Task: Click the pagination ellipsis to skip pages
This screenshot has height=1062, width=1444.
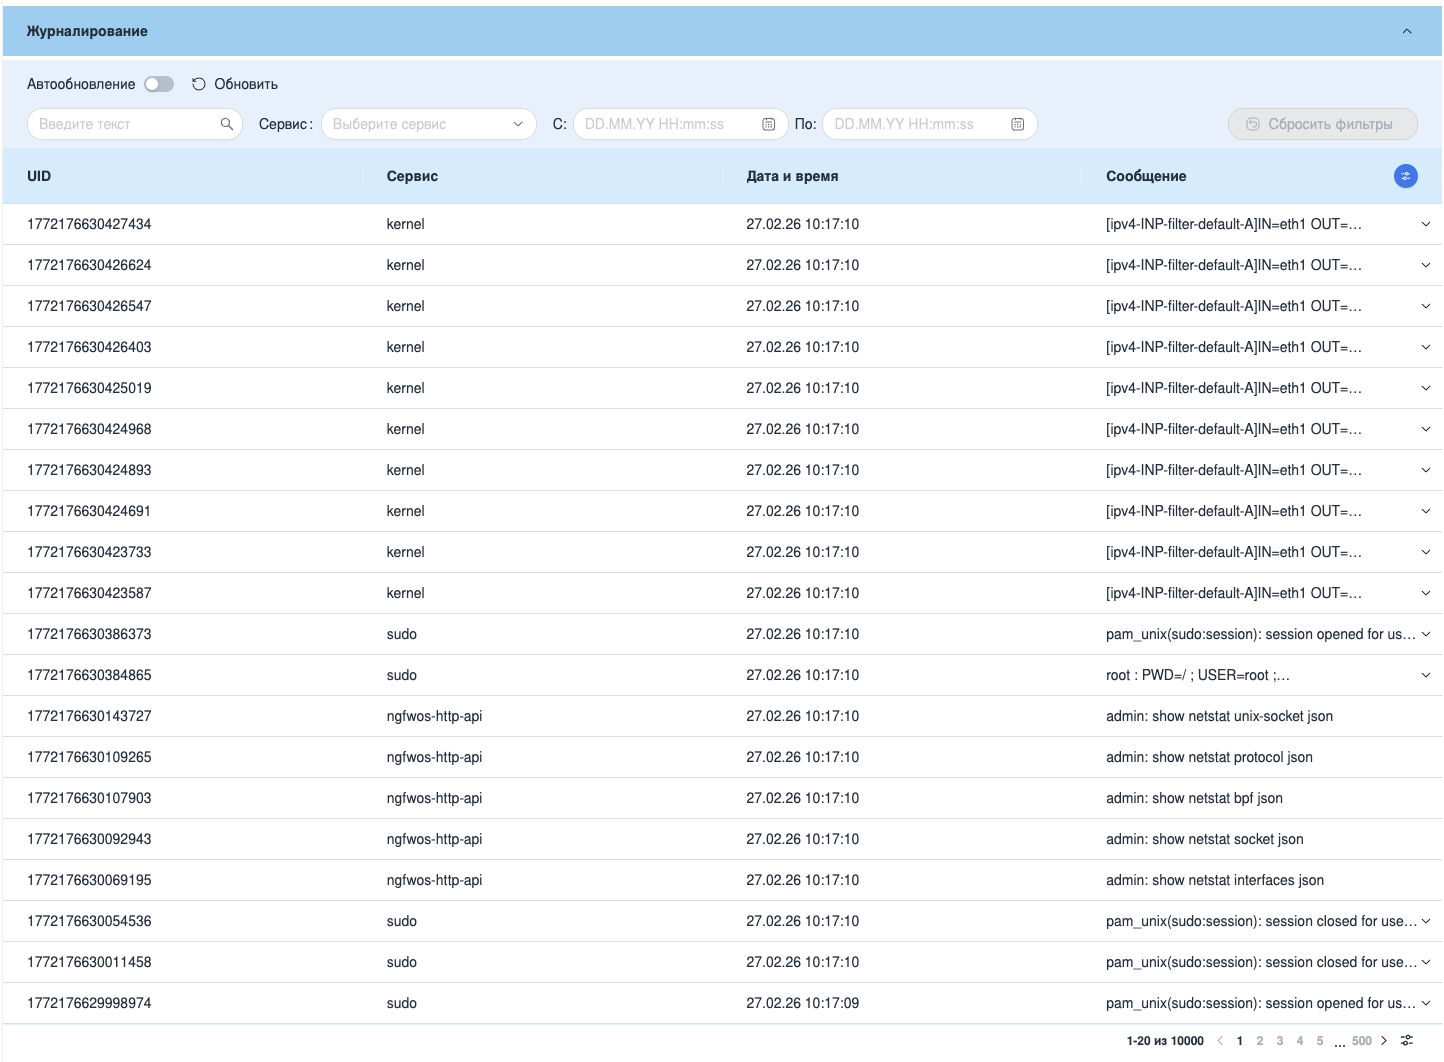Action: [x=1340, y=1043]
